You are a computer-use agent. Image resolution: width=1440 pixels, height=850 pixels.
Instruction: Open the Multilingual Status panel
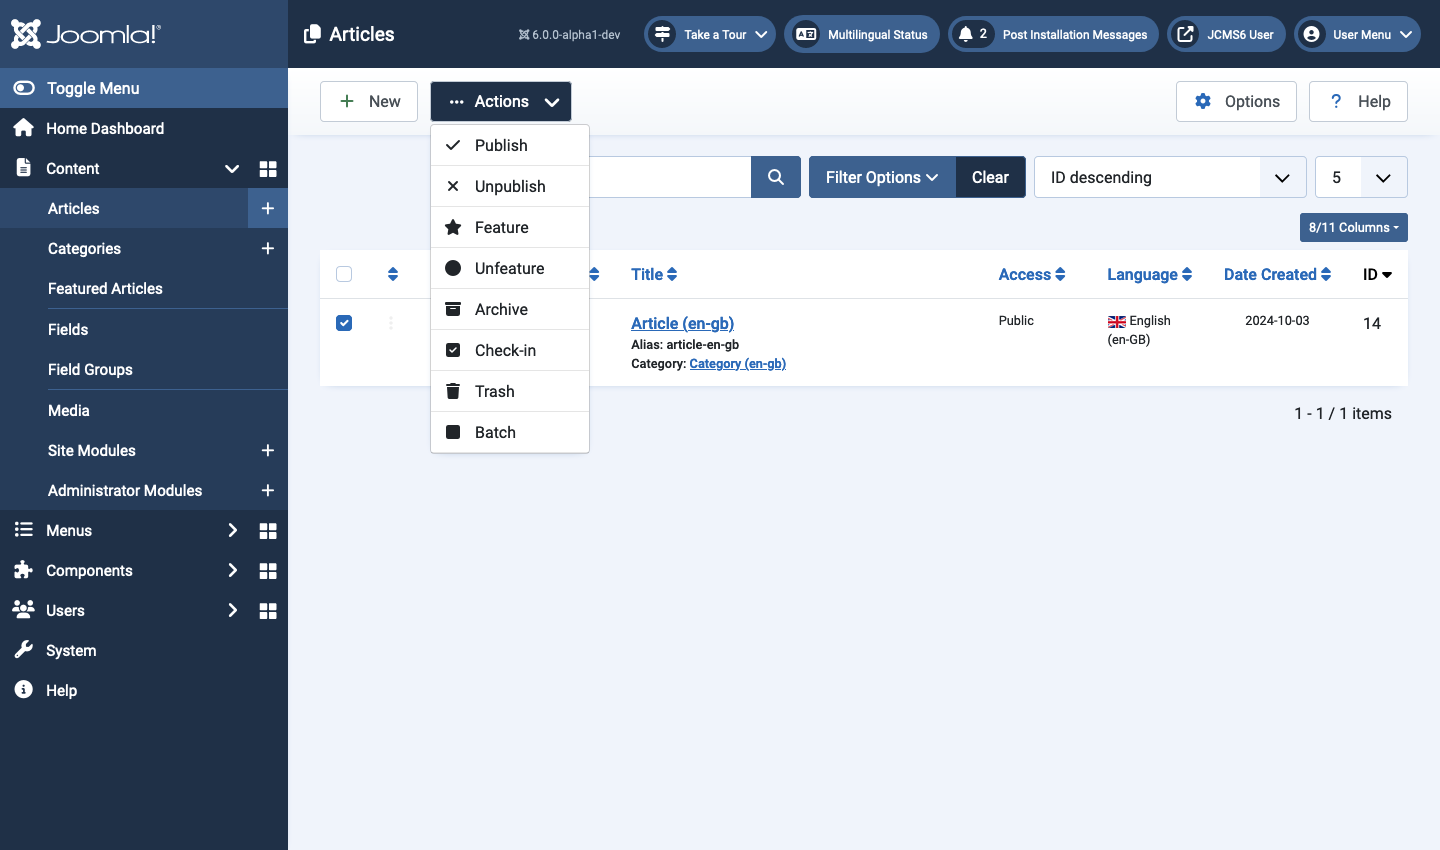tap(861, 33)
